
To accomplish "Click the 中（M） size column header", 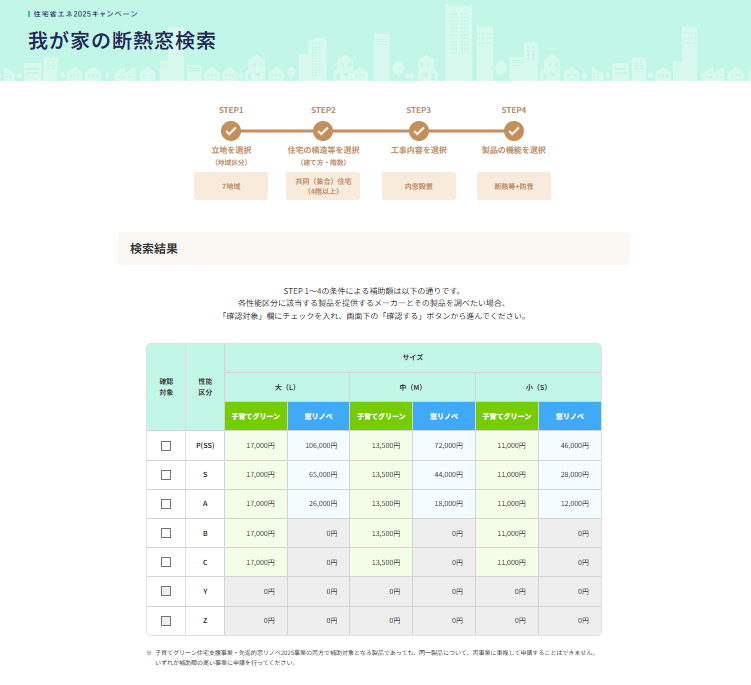I will [412, 387].
